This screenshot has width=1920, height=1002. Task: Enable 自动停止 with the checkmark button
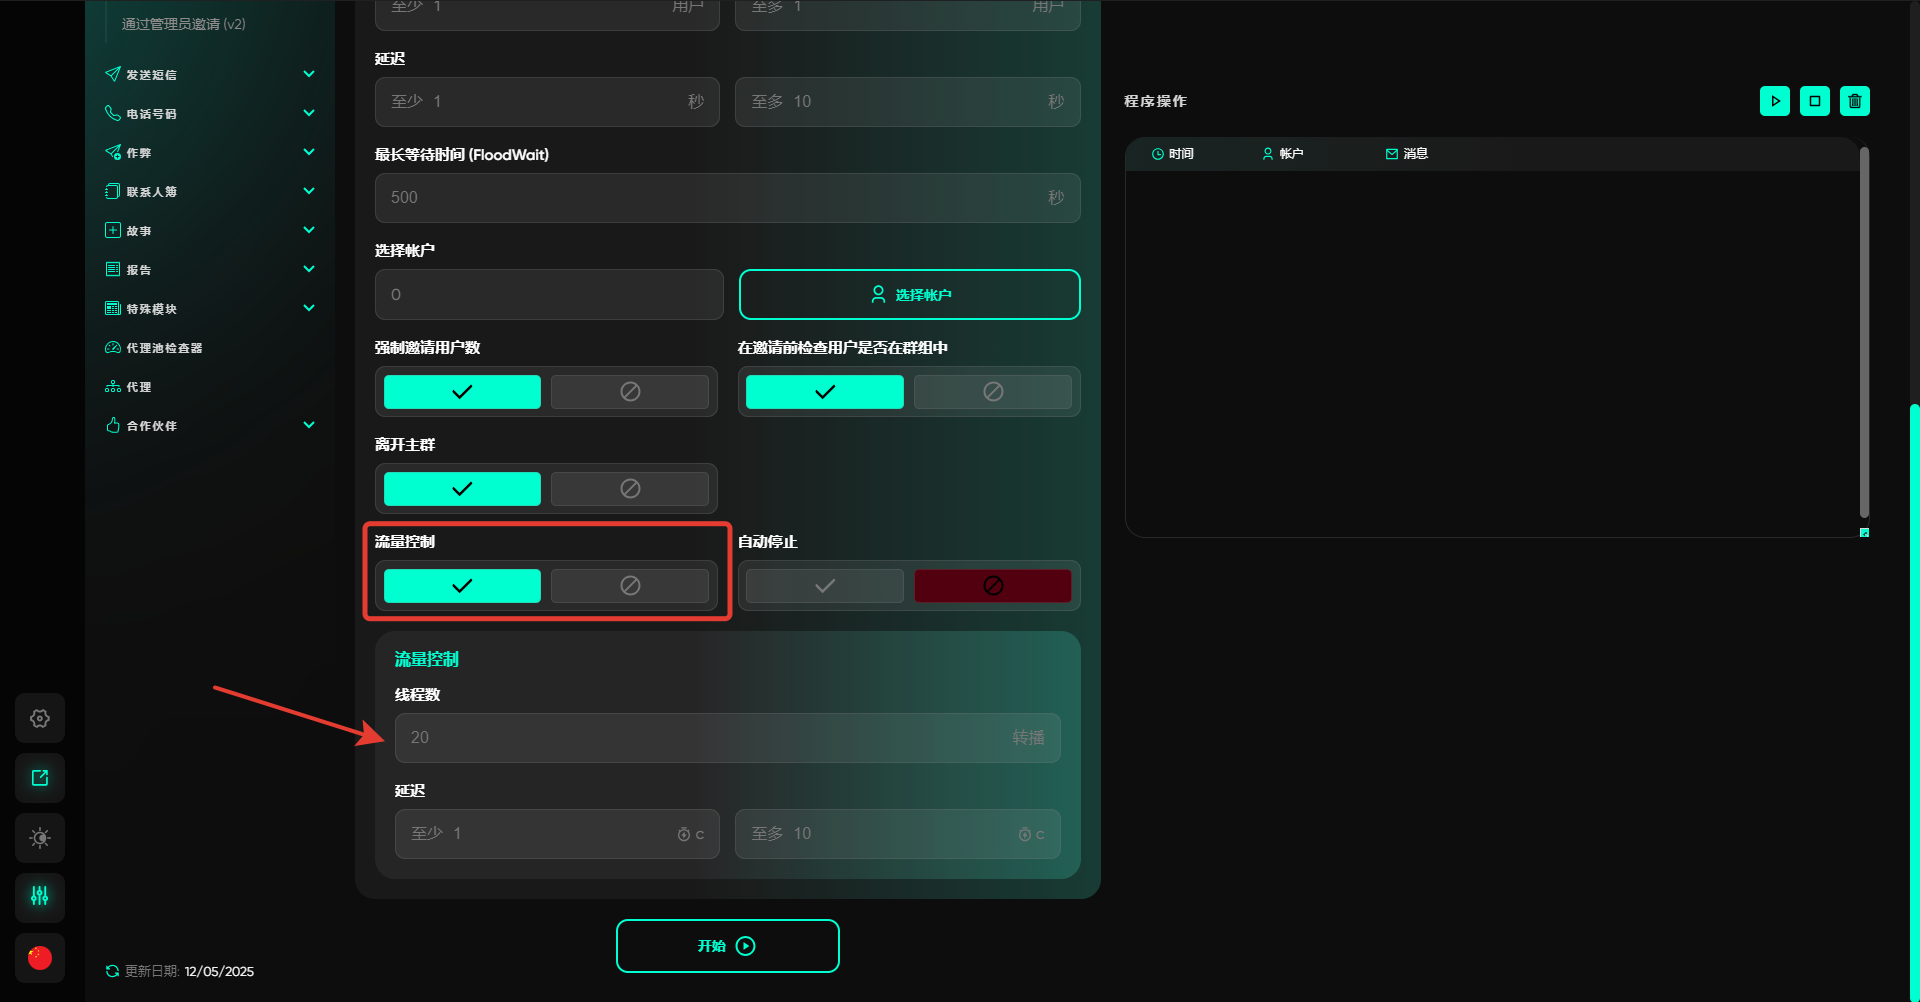(x=824, y=586)
